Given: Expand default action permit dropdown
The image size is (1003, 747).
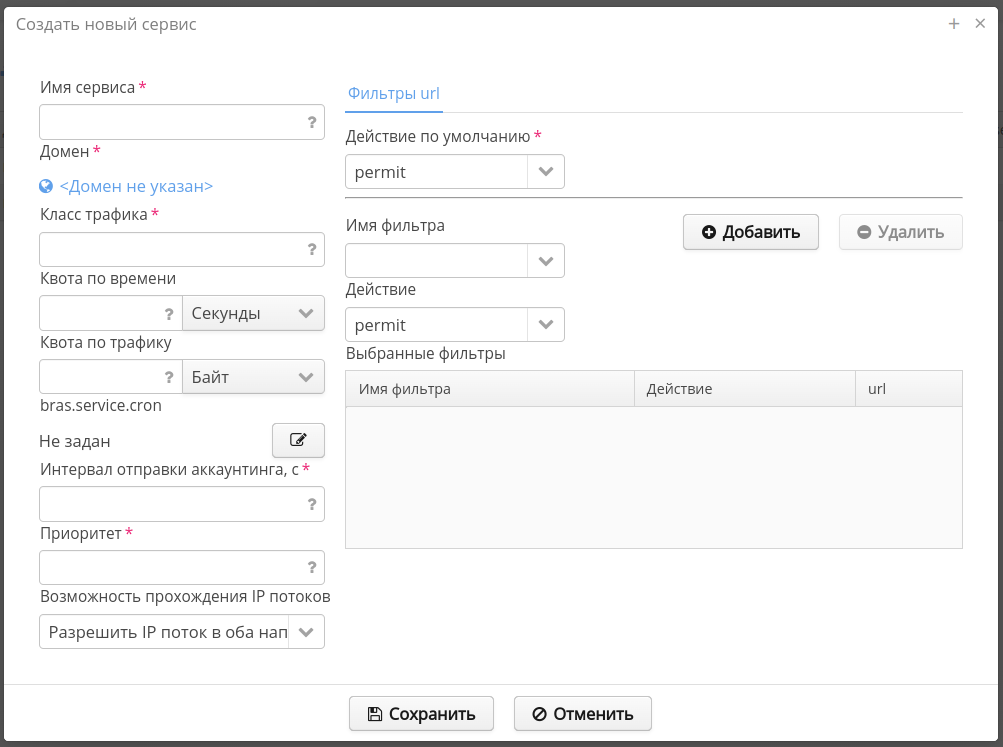Looking at the screenshot, I should point(545,172).
